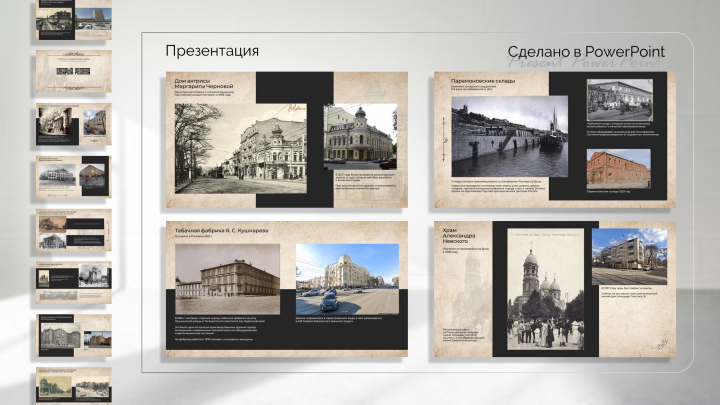Select the title text Табачная фабрика
Image resolution: width=720 pixels, height=405 pixels.
(198, 231)
